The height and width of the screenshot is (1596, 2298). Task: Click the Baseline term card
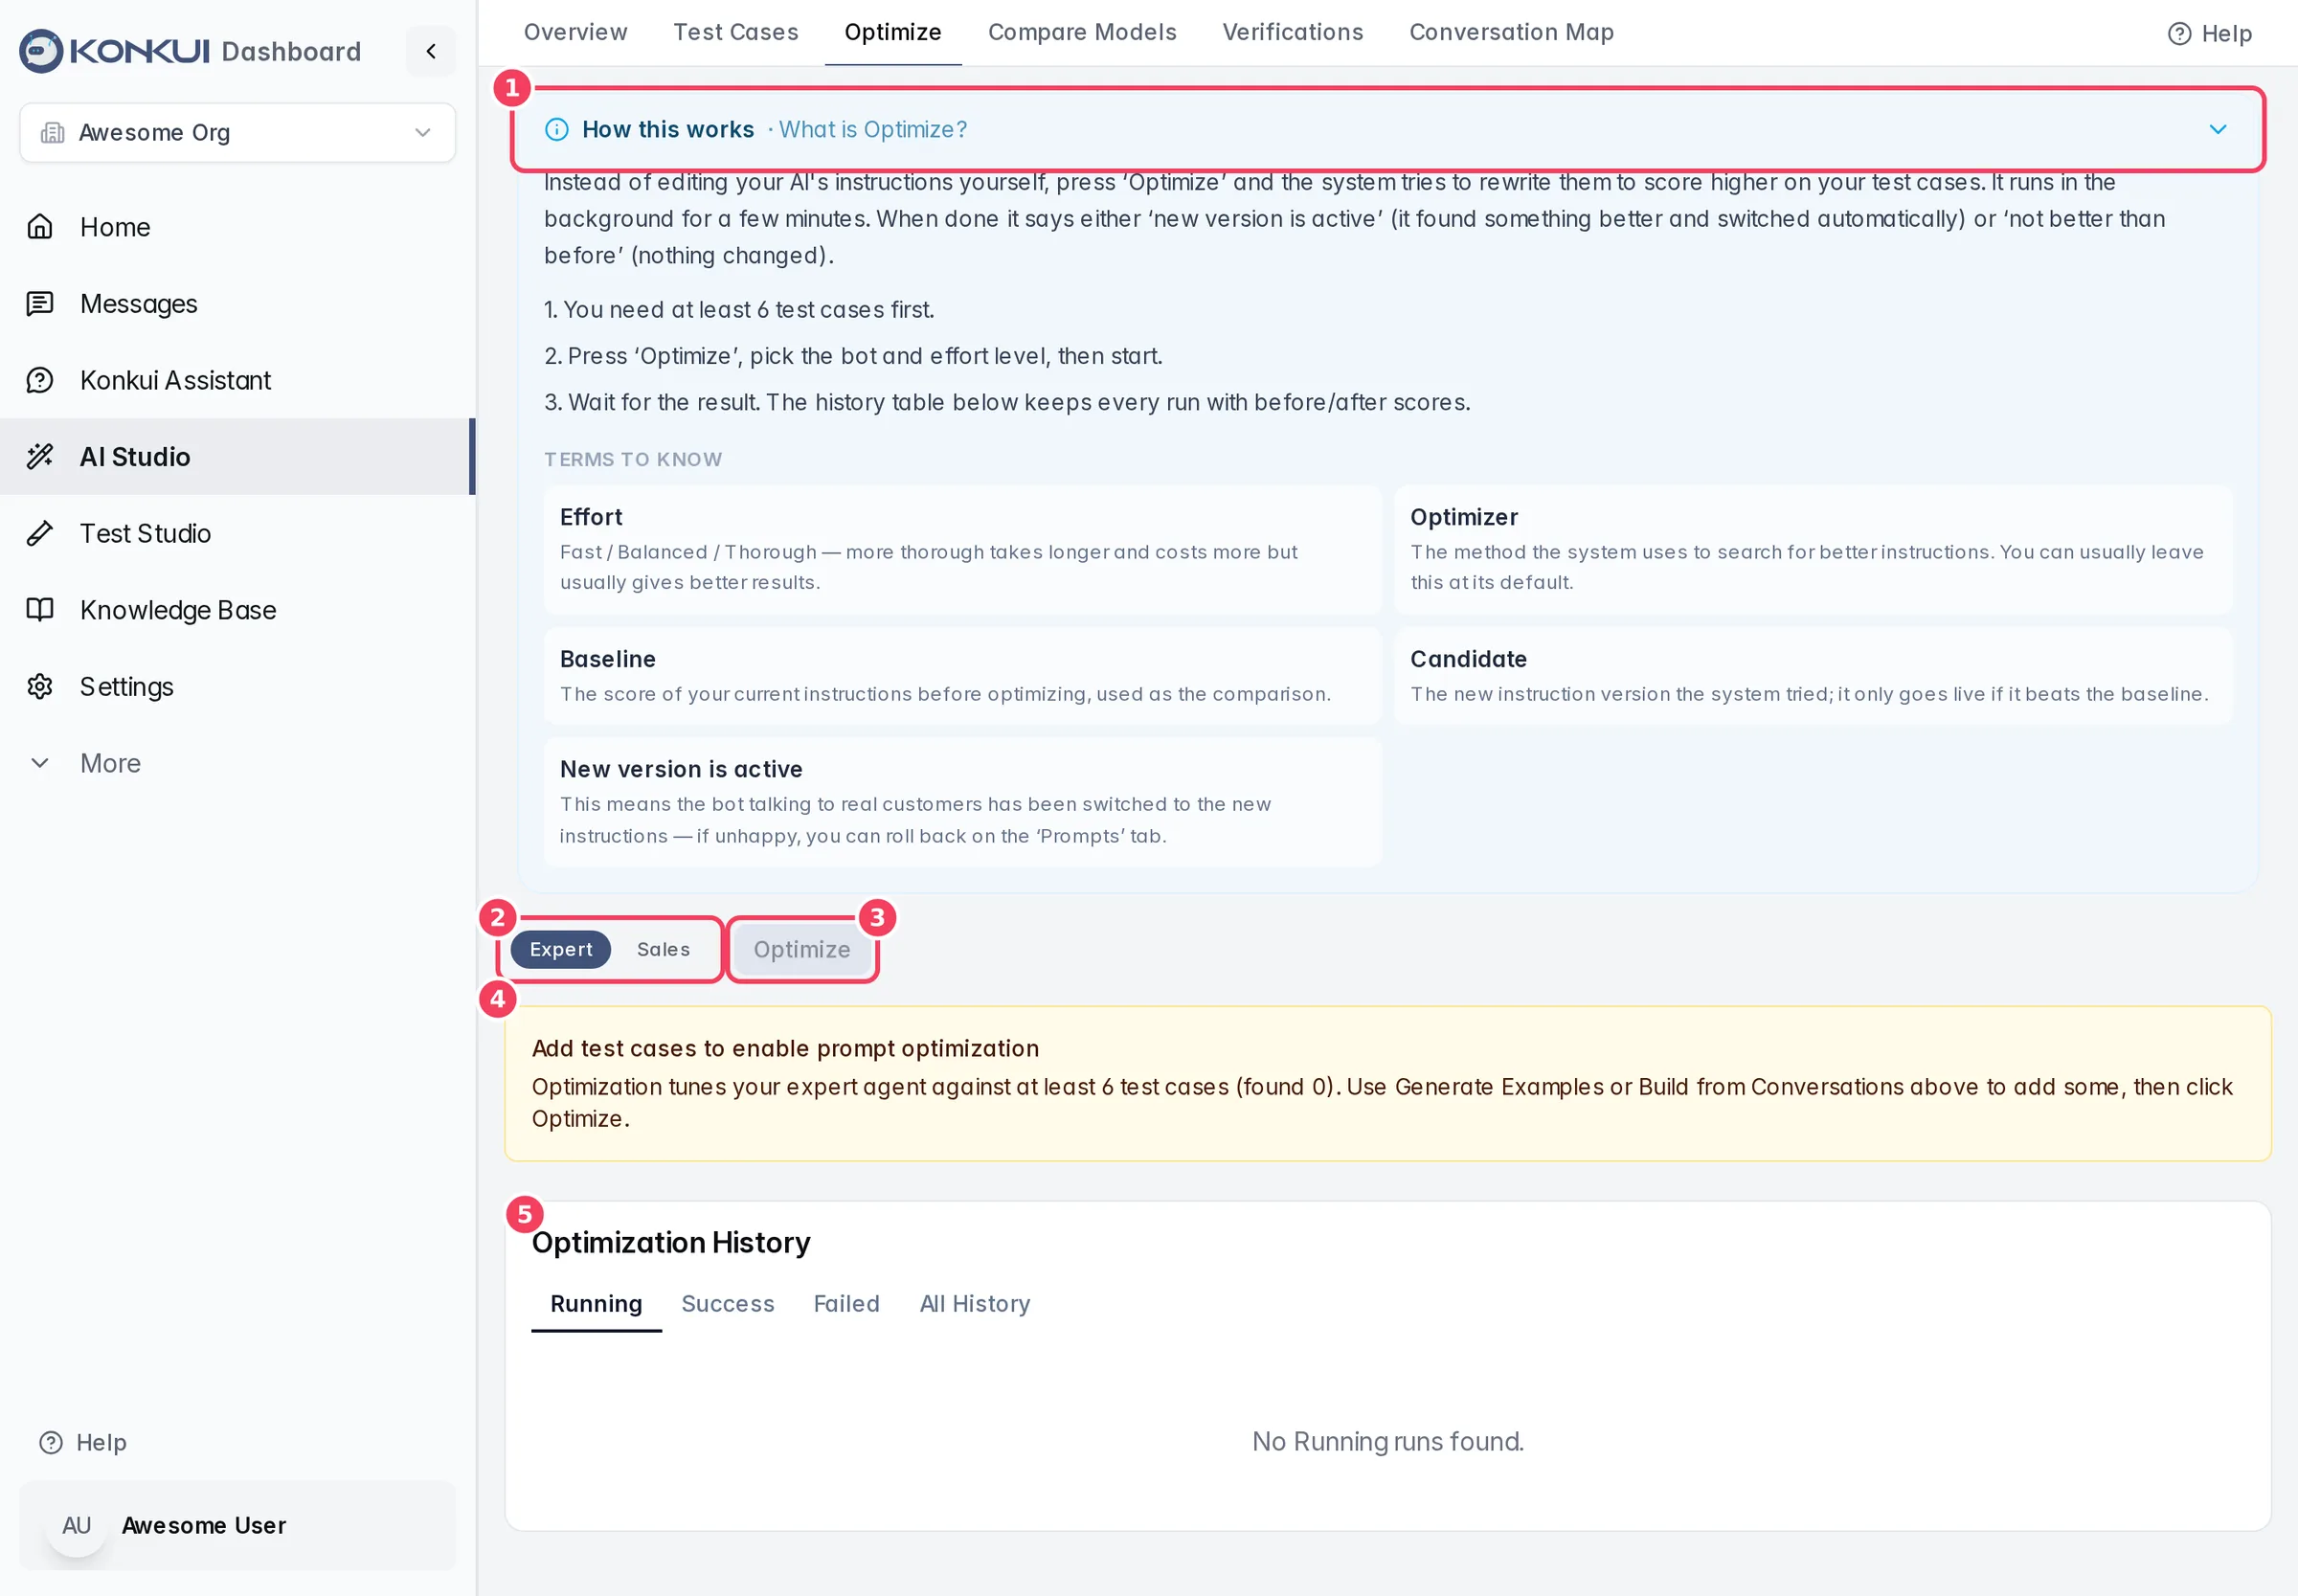pos(963,676)
